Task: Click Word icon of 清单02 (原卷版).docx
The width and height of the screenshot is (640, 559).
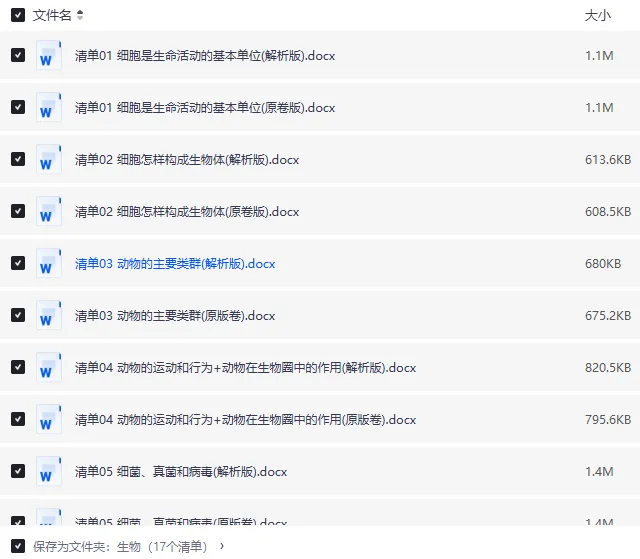Action: coord(49,211)
